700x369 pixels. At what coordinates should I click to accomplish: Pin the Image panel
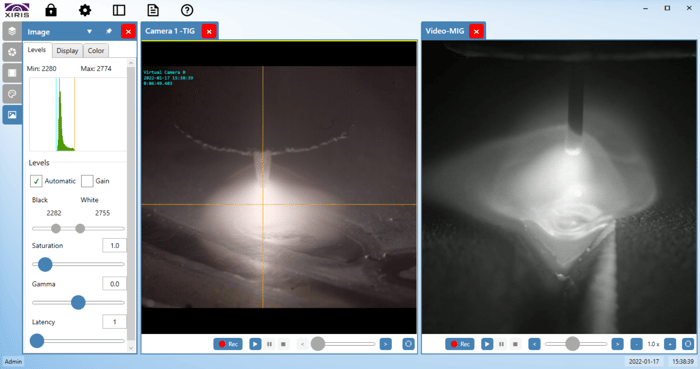coord(108,31)
